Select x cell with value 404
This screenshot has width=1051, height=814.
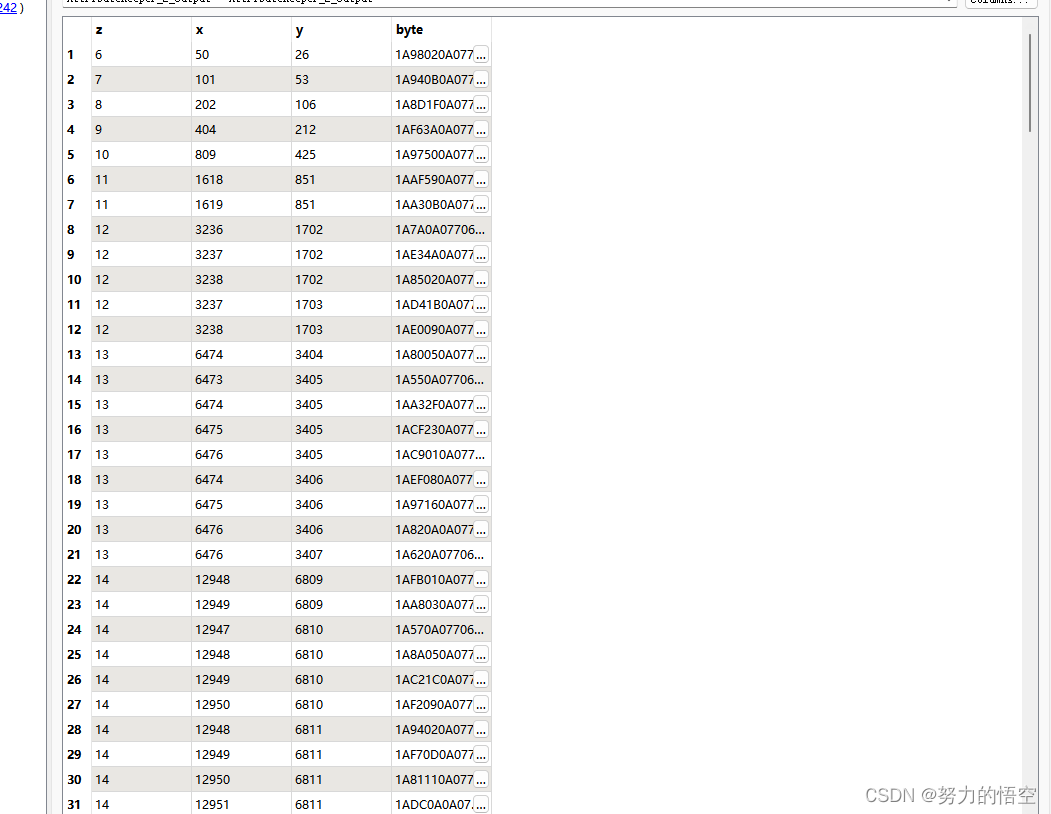click(x=241, y=129)
